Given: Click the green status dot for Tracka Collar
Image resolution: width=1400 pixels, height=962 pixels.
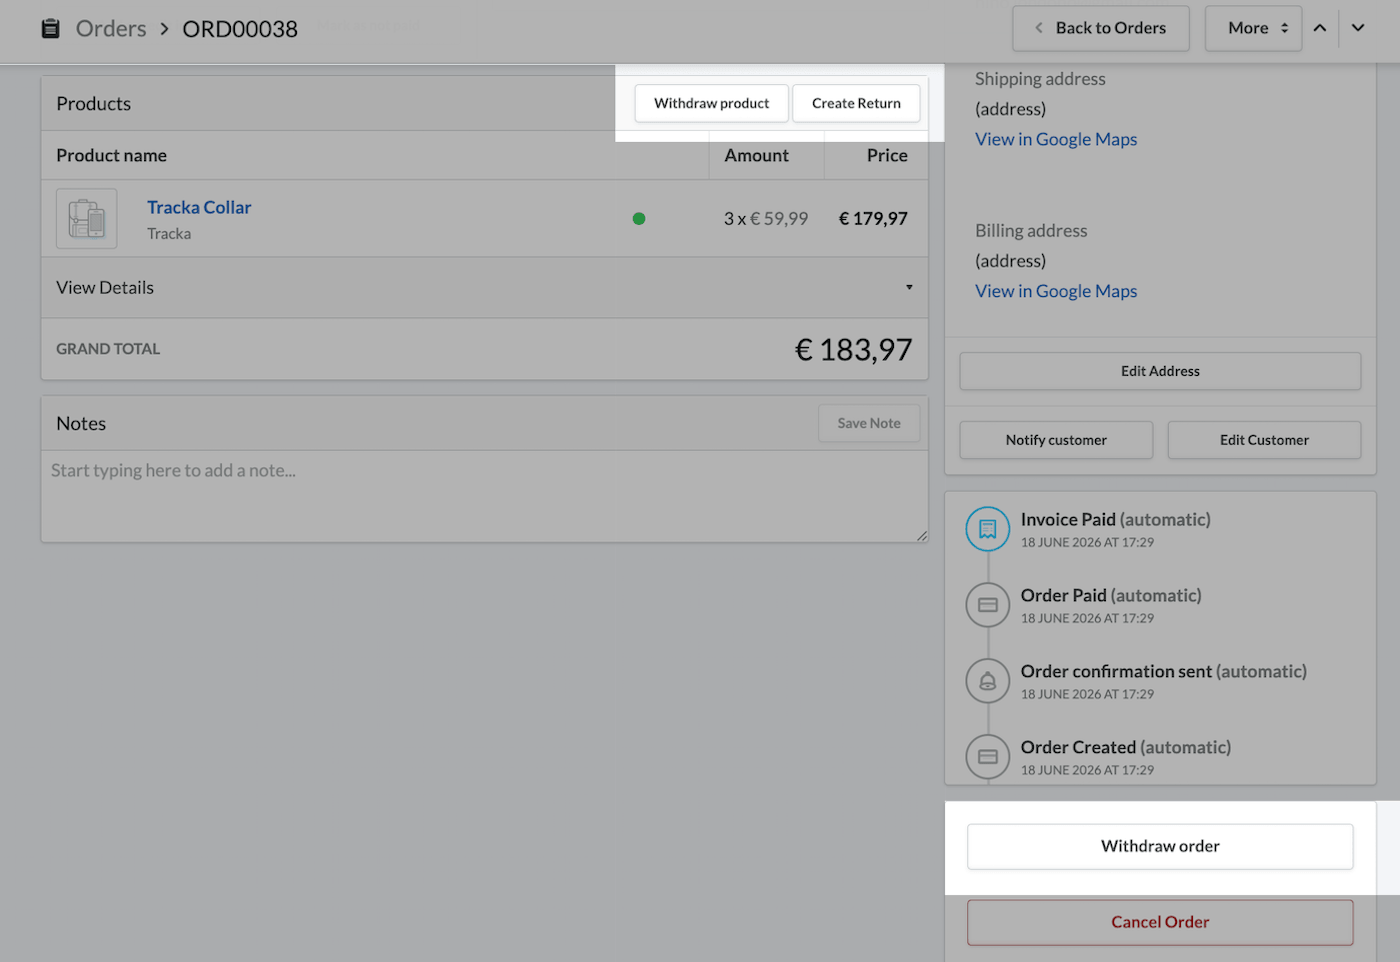Looking at the screenshot, I should (639, 218).
